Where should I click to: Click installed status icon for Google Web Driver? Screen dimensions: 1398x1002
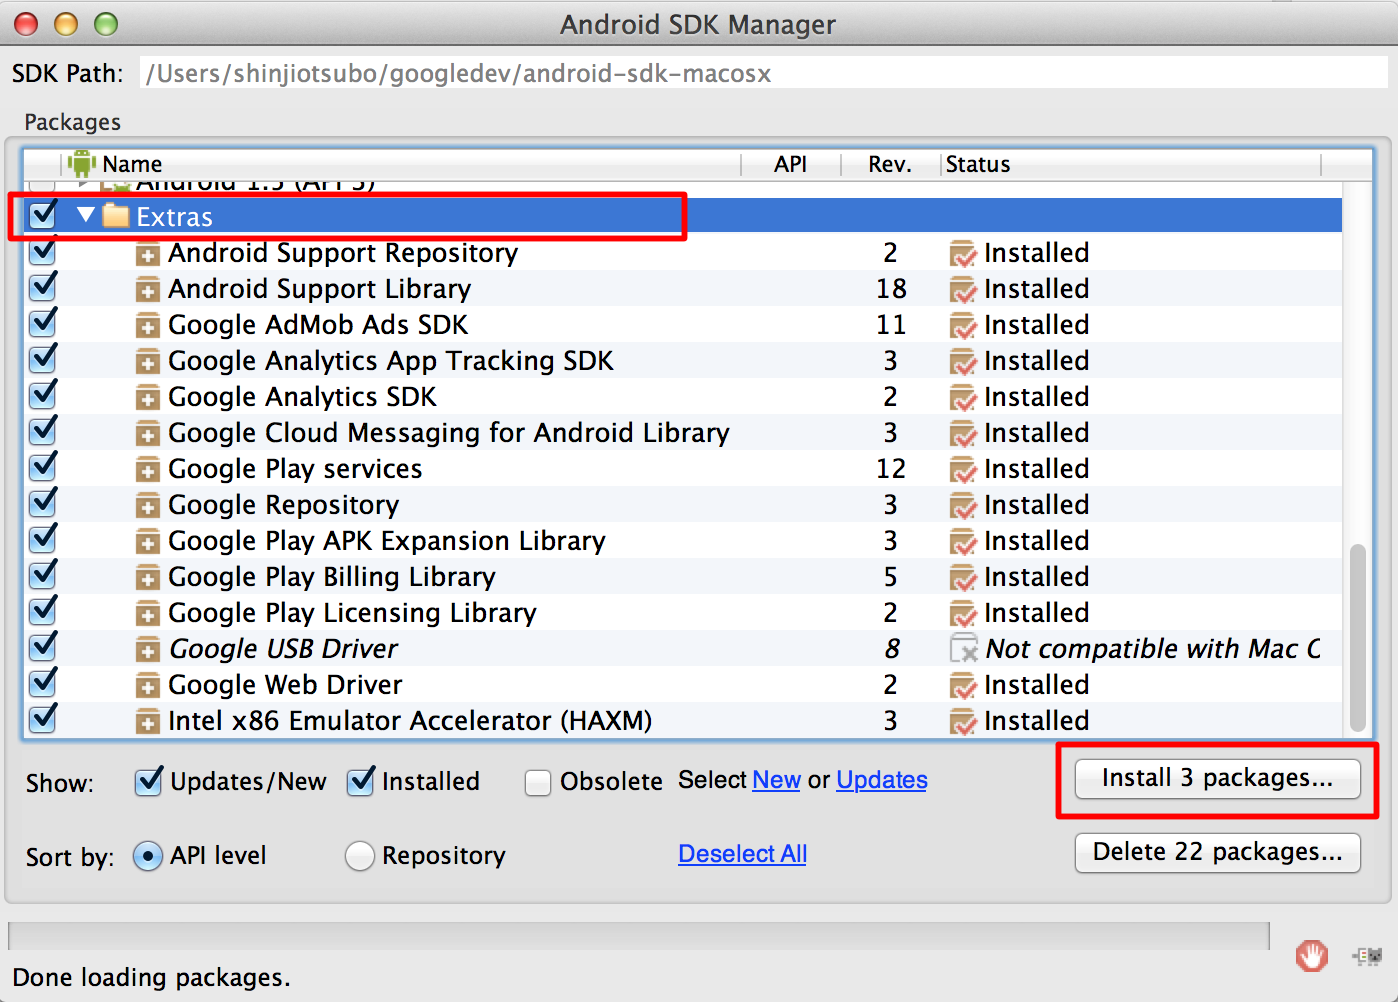click(x=963, y=686)
